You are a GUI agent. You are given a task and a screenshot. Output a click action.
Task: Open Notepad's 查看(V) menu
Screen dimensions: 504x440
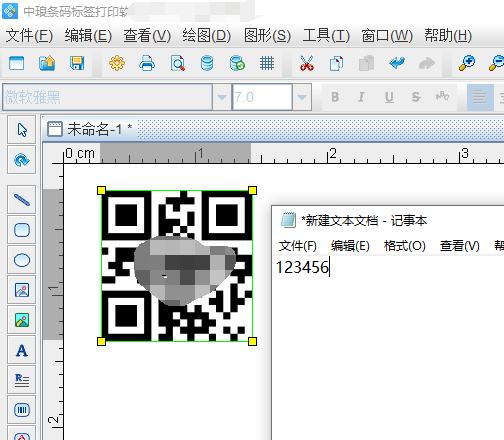point(460,246)
